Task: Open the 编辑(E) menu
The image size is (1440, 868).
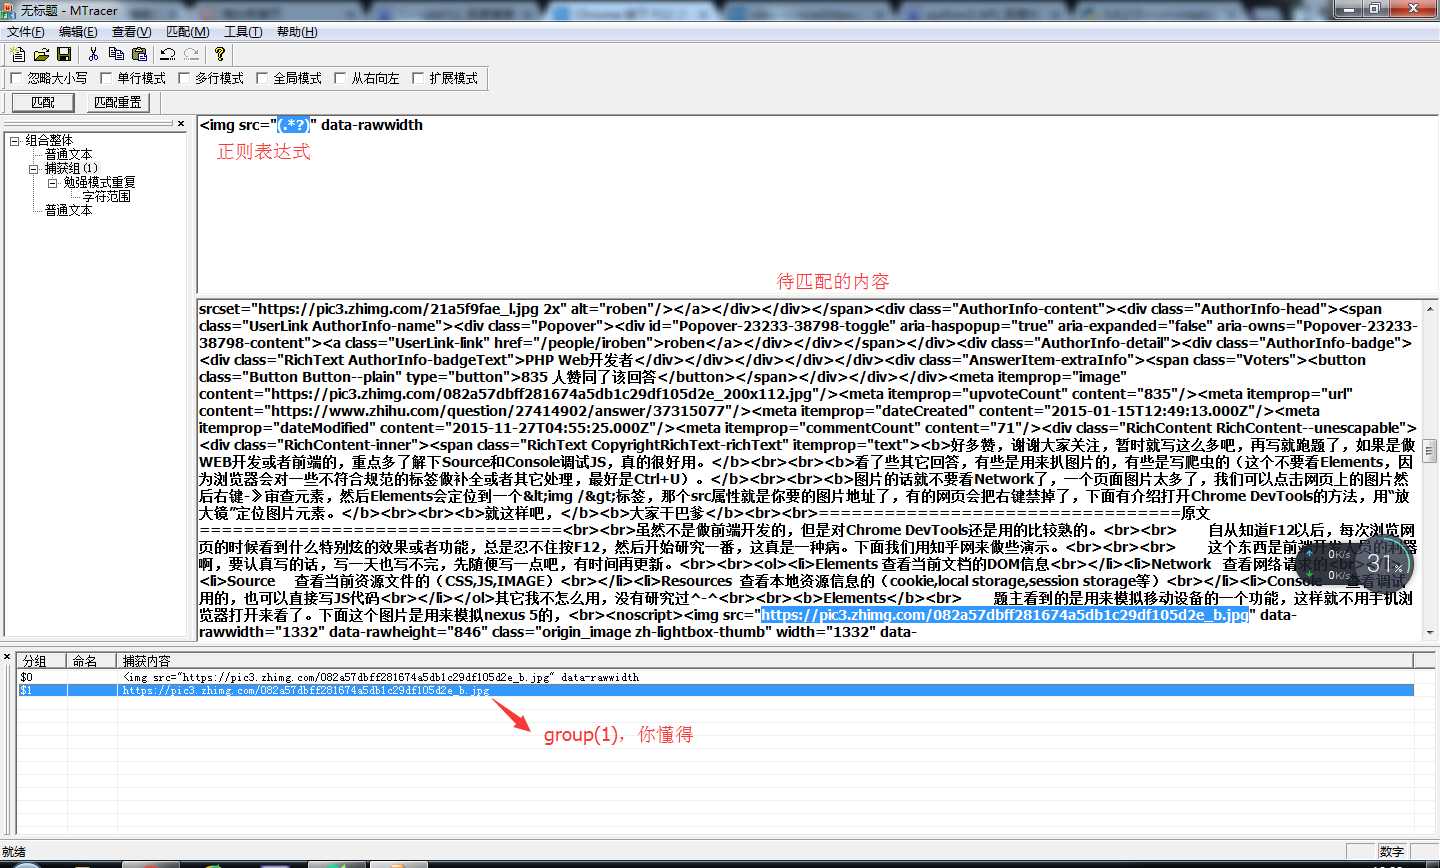Action: (78, 32)
